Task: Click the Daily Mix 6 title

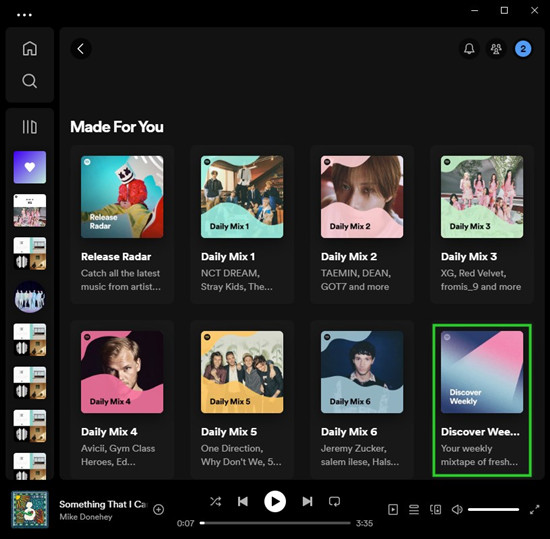Action: coord(349,432)
